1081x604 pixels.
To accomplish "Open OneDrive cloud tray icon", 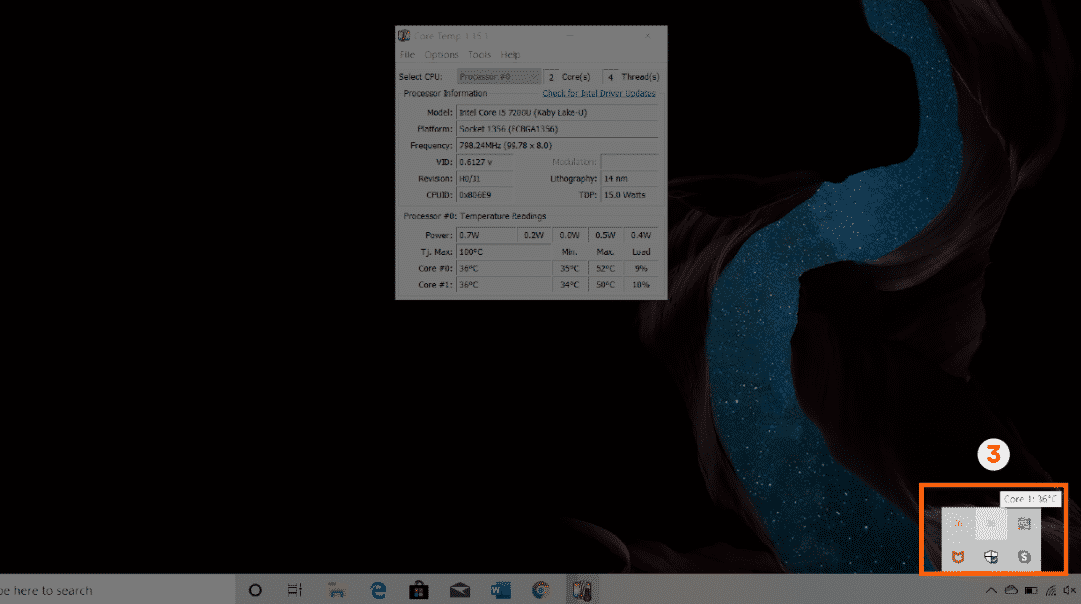I will (x=1011, y=590).
